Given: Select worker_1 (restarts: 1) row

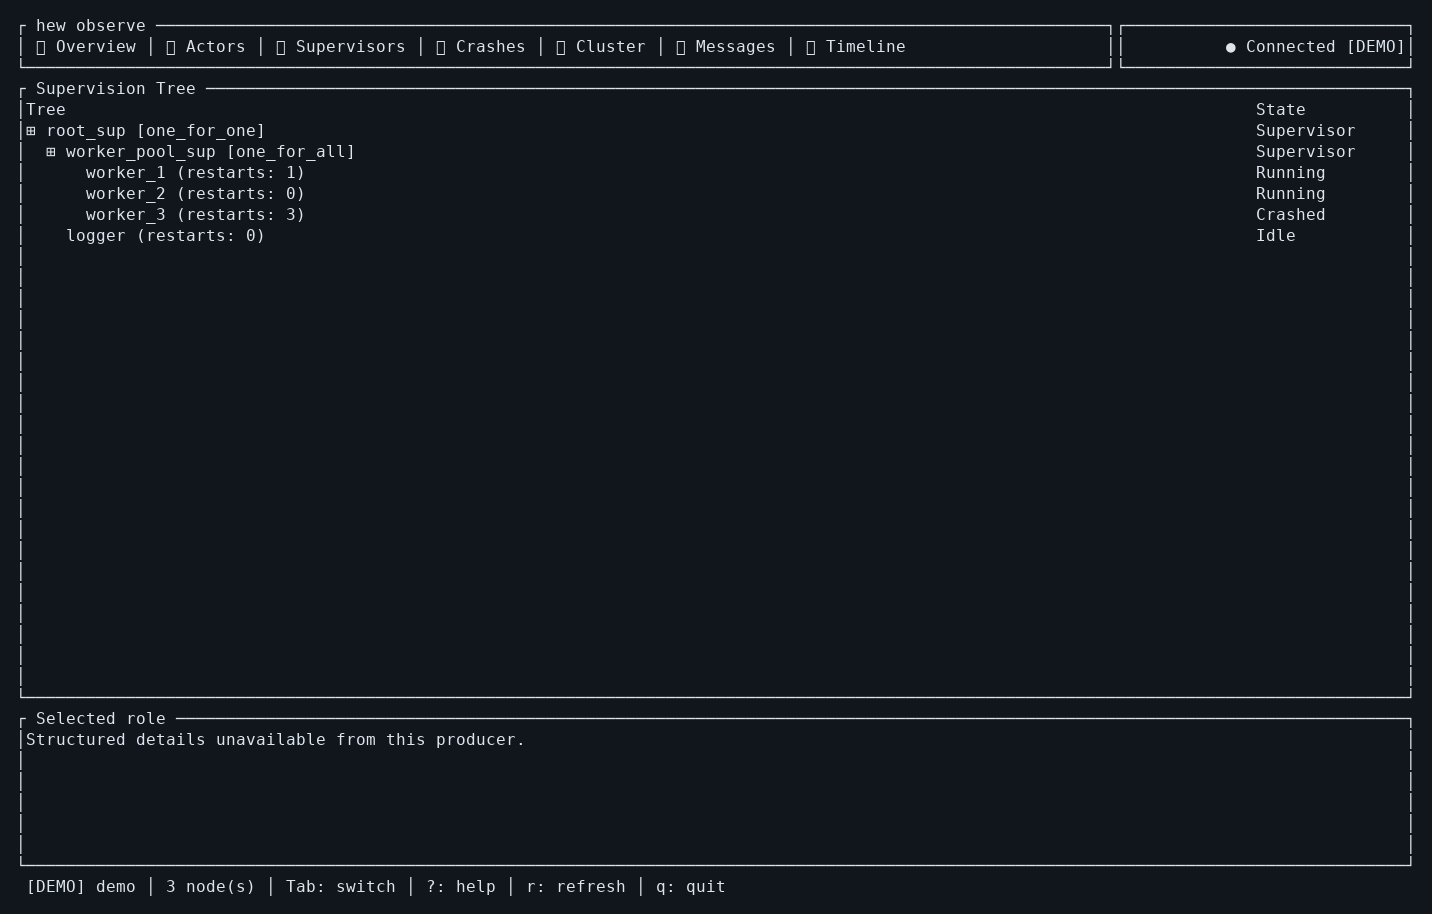Looking at the screenshot, I should [x=716, y=173].
